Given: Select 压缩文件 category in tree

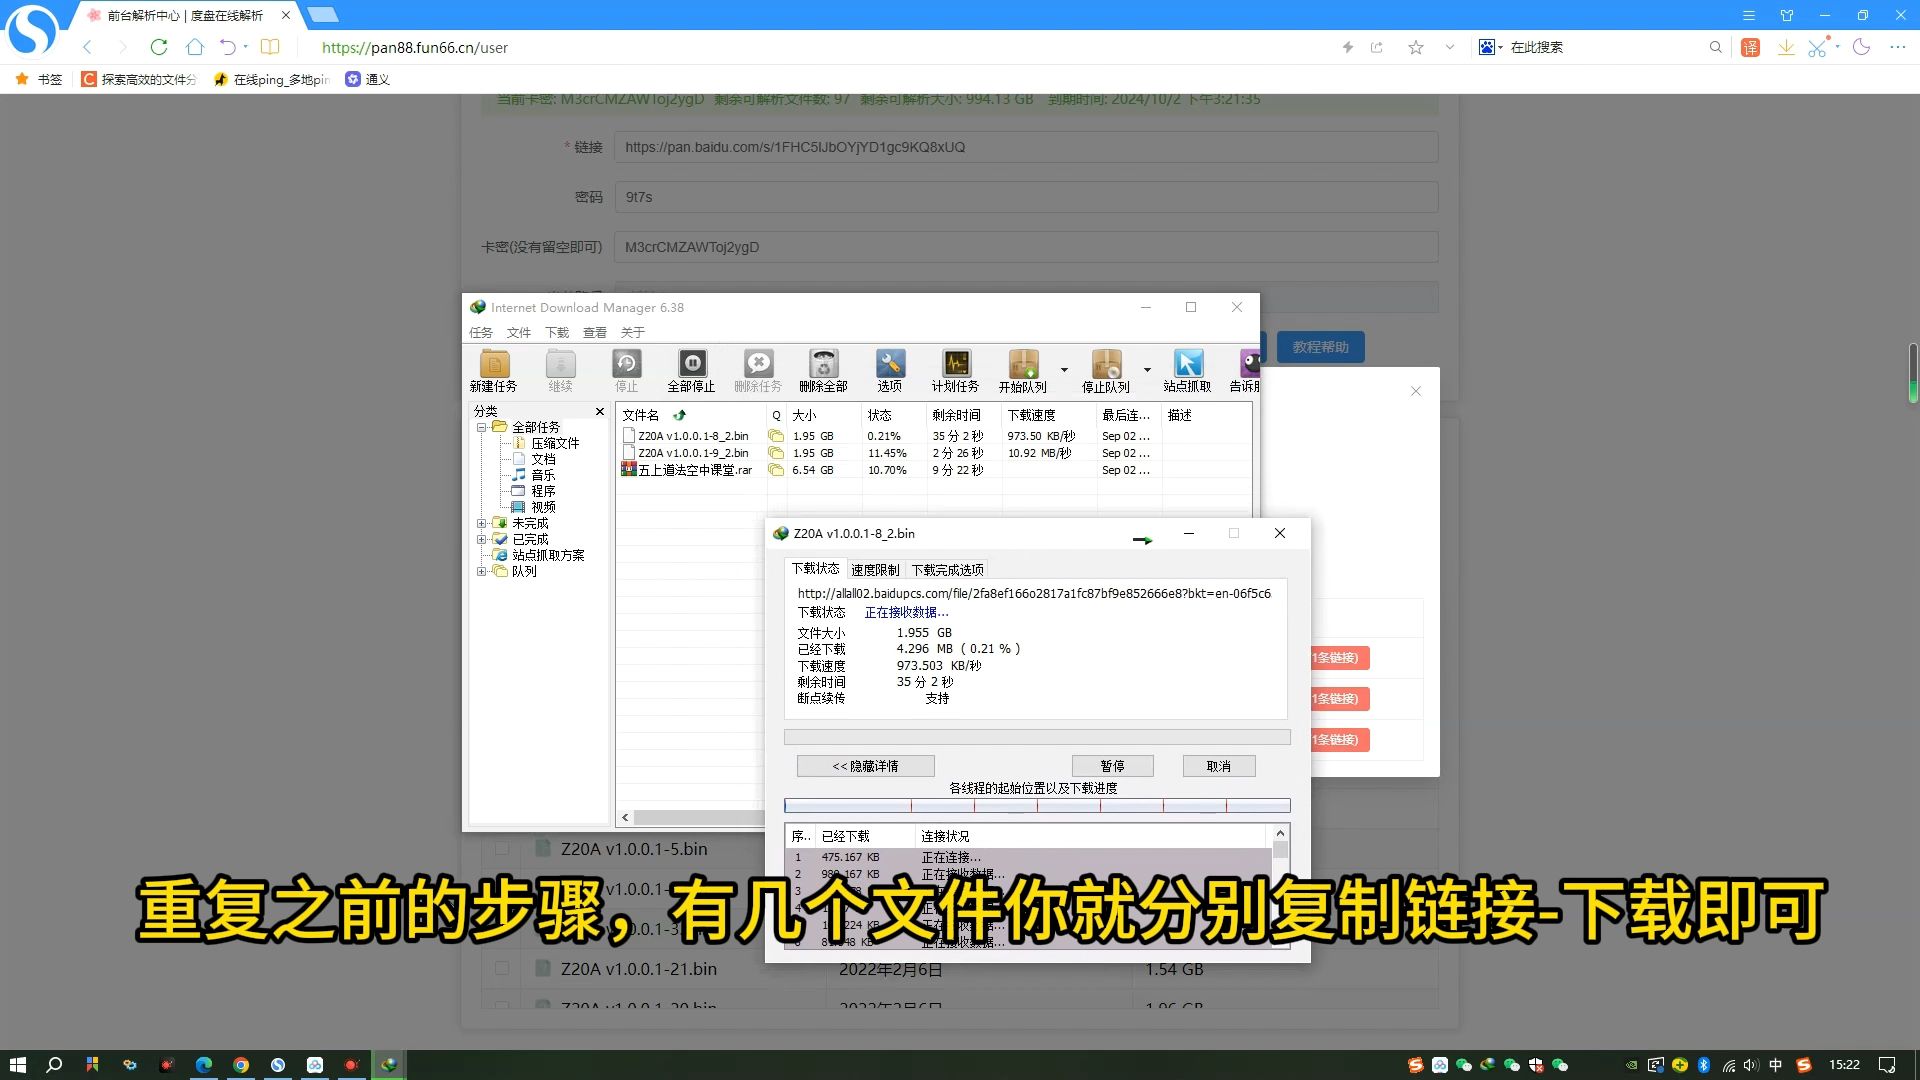Looking at the screenshot, I should click(555, 443).
